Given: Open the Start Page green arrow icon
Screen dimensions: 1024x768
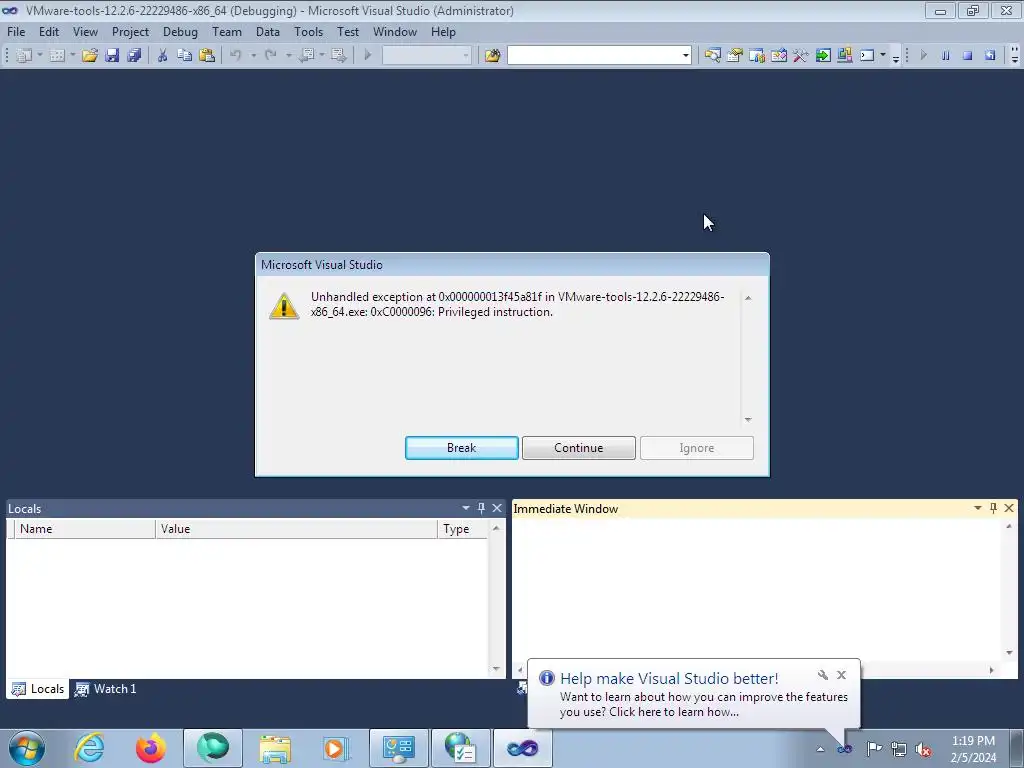Looking at the screenshot, I should tap(823, 56).
